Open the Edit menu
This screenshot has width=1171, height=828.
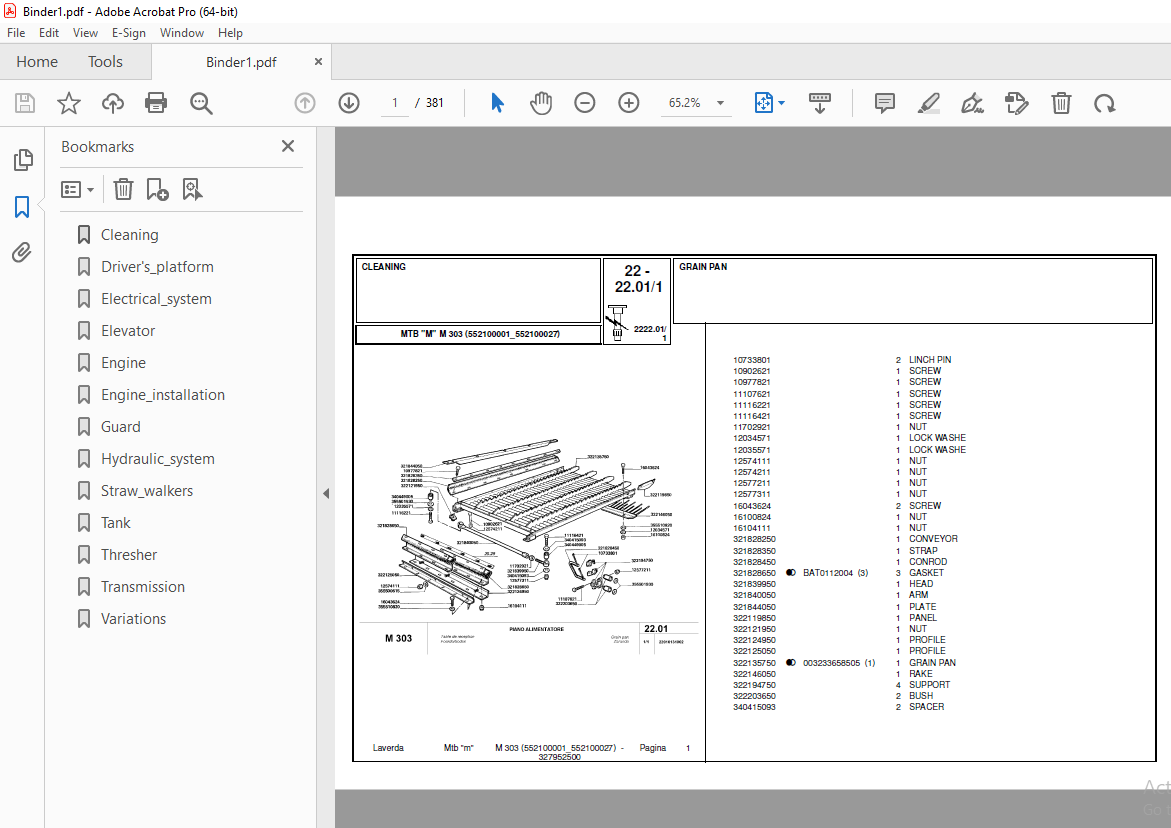(x=49, y=33)
